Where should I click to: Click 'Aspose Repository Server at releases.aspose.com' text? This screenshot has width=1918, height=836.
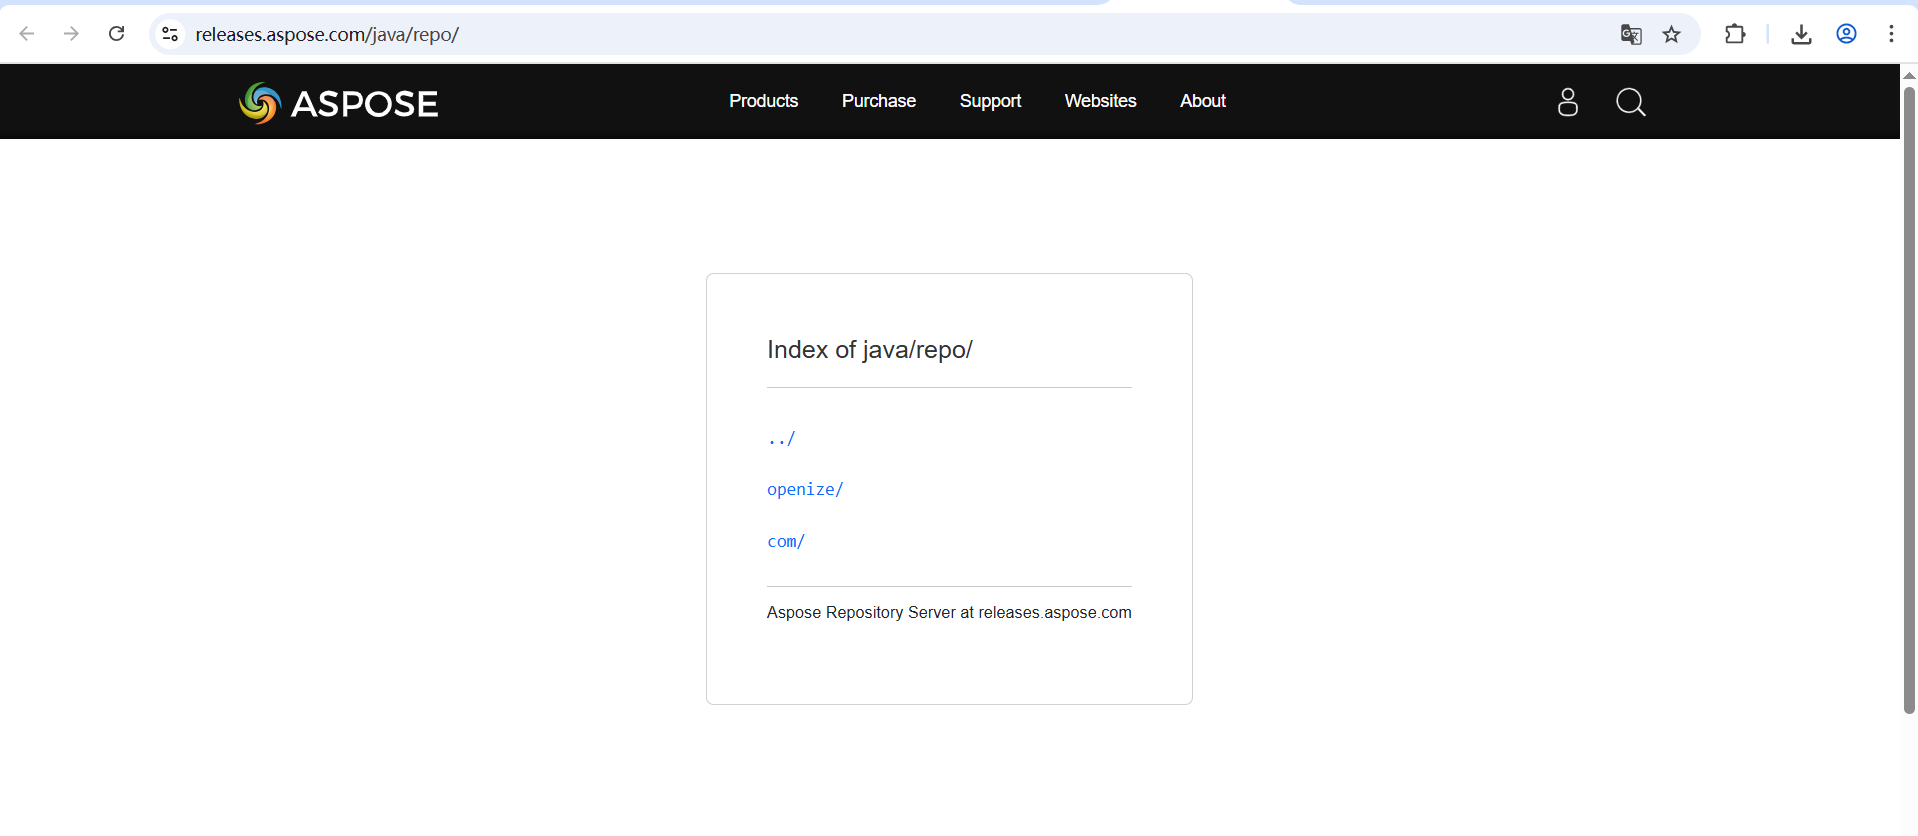(x=949, y=612)
